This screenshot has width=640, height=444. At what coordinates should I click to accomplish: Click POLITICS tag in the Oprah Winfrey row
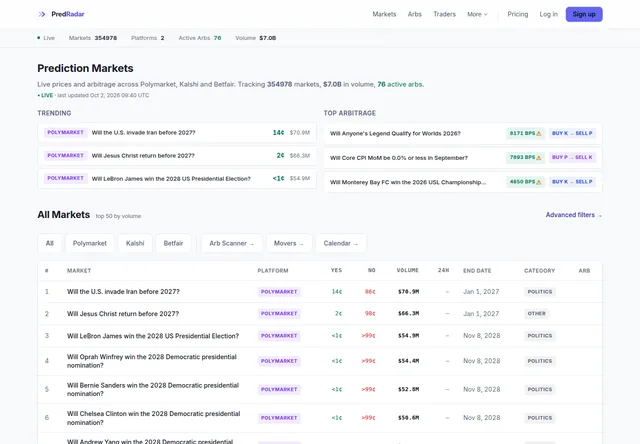pyautogui.click(x=540, y=361)
